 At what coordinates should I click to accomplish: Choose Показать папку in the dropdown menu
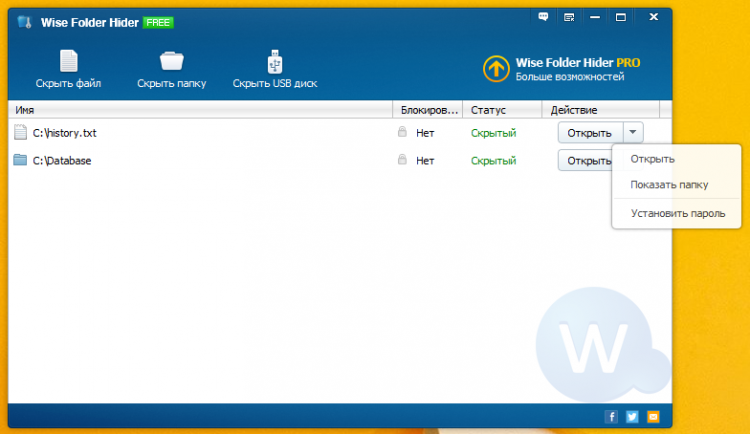point(669,185)
